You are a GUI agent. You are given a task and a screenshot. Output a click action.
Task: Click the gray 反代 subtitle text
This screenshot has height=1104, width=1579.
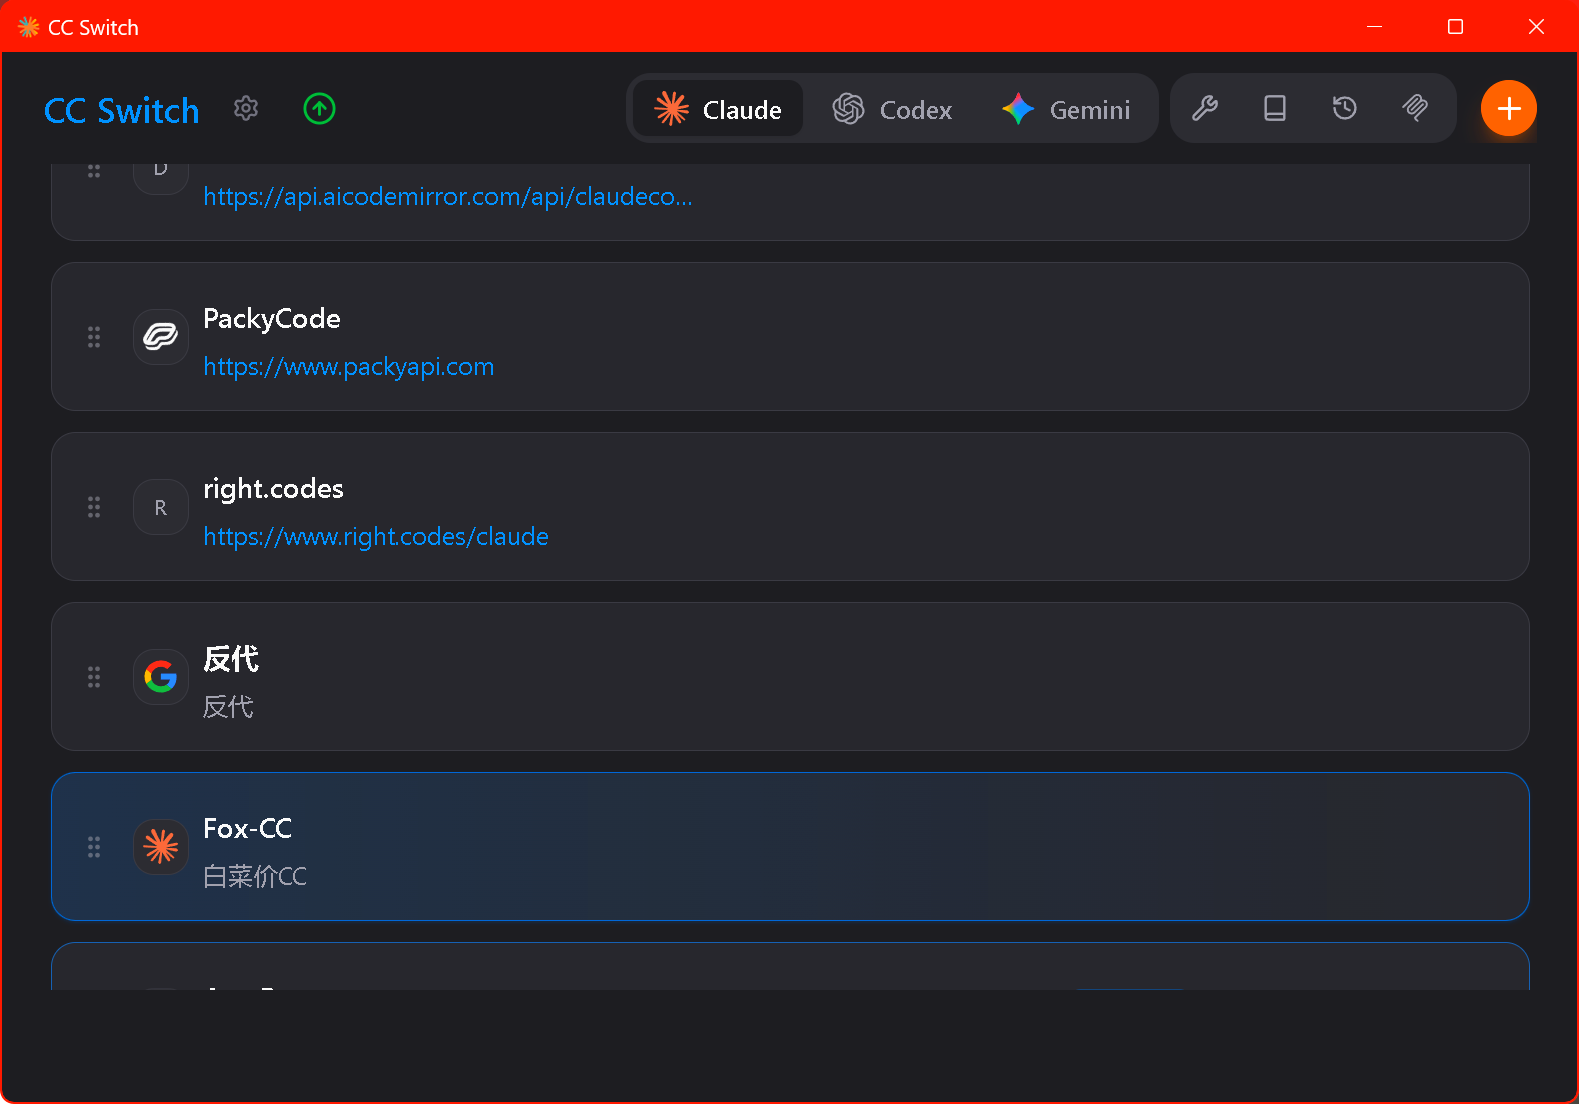coord(228,707)
